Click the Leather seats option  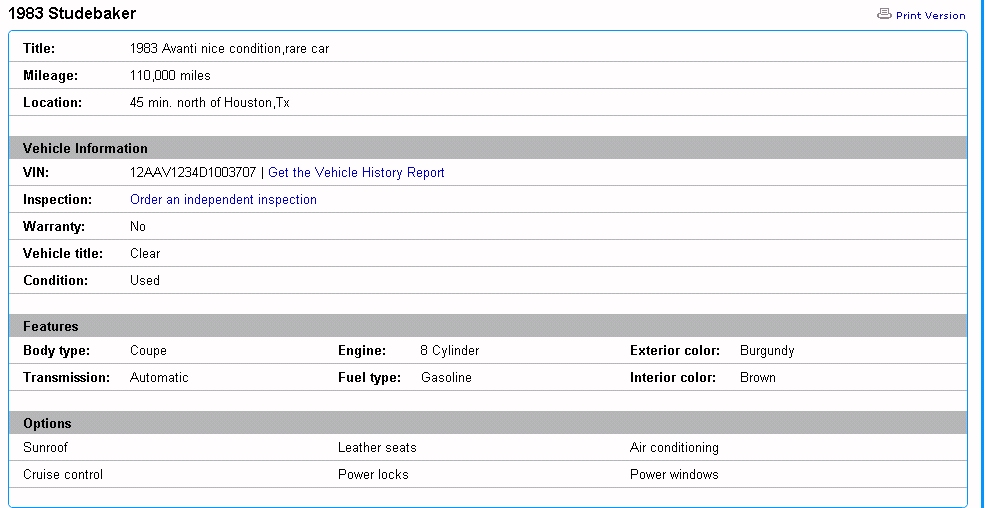click(x=377, y=448)
